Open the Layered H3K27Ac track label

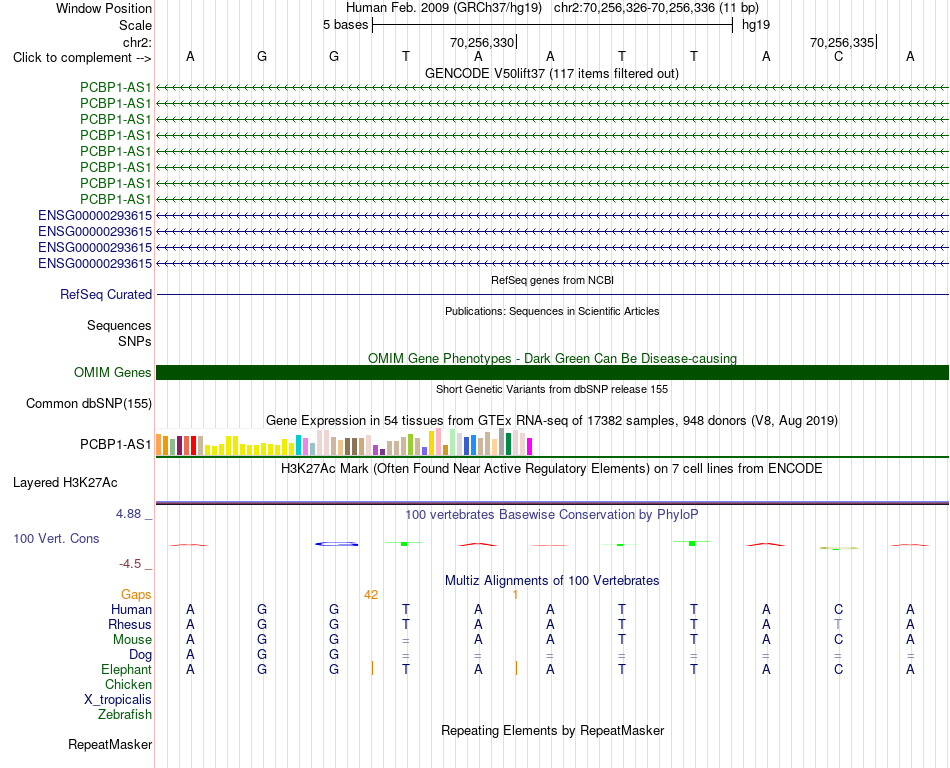tap(65, 483)
